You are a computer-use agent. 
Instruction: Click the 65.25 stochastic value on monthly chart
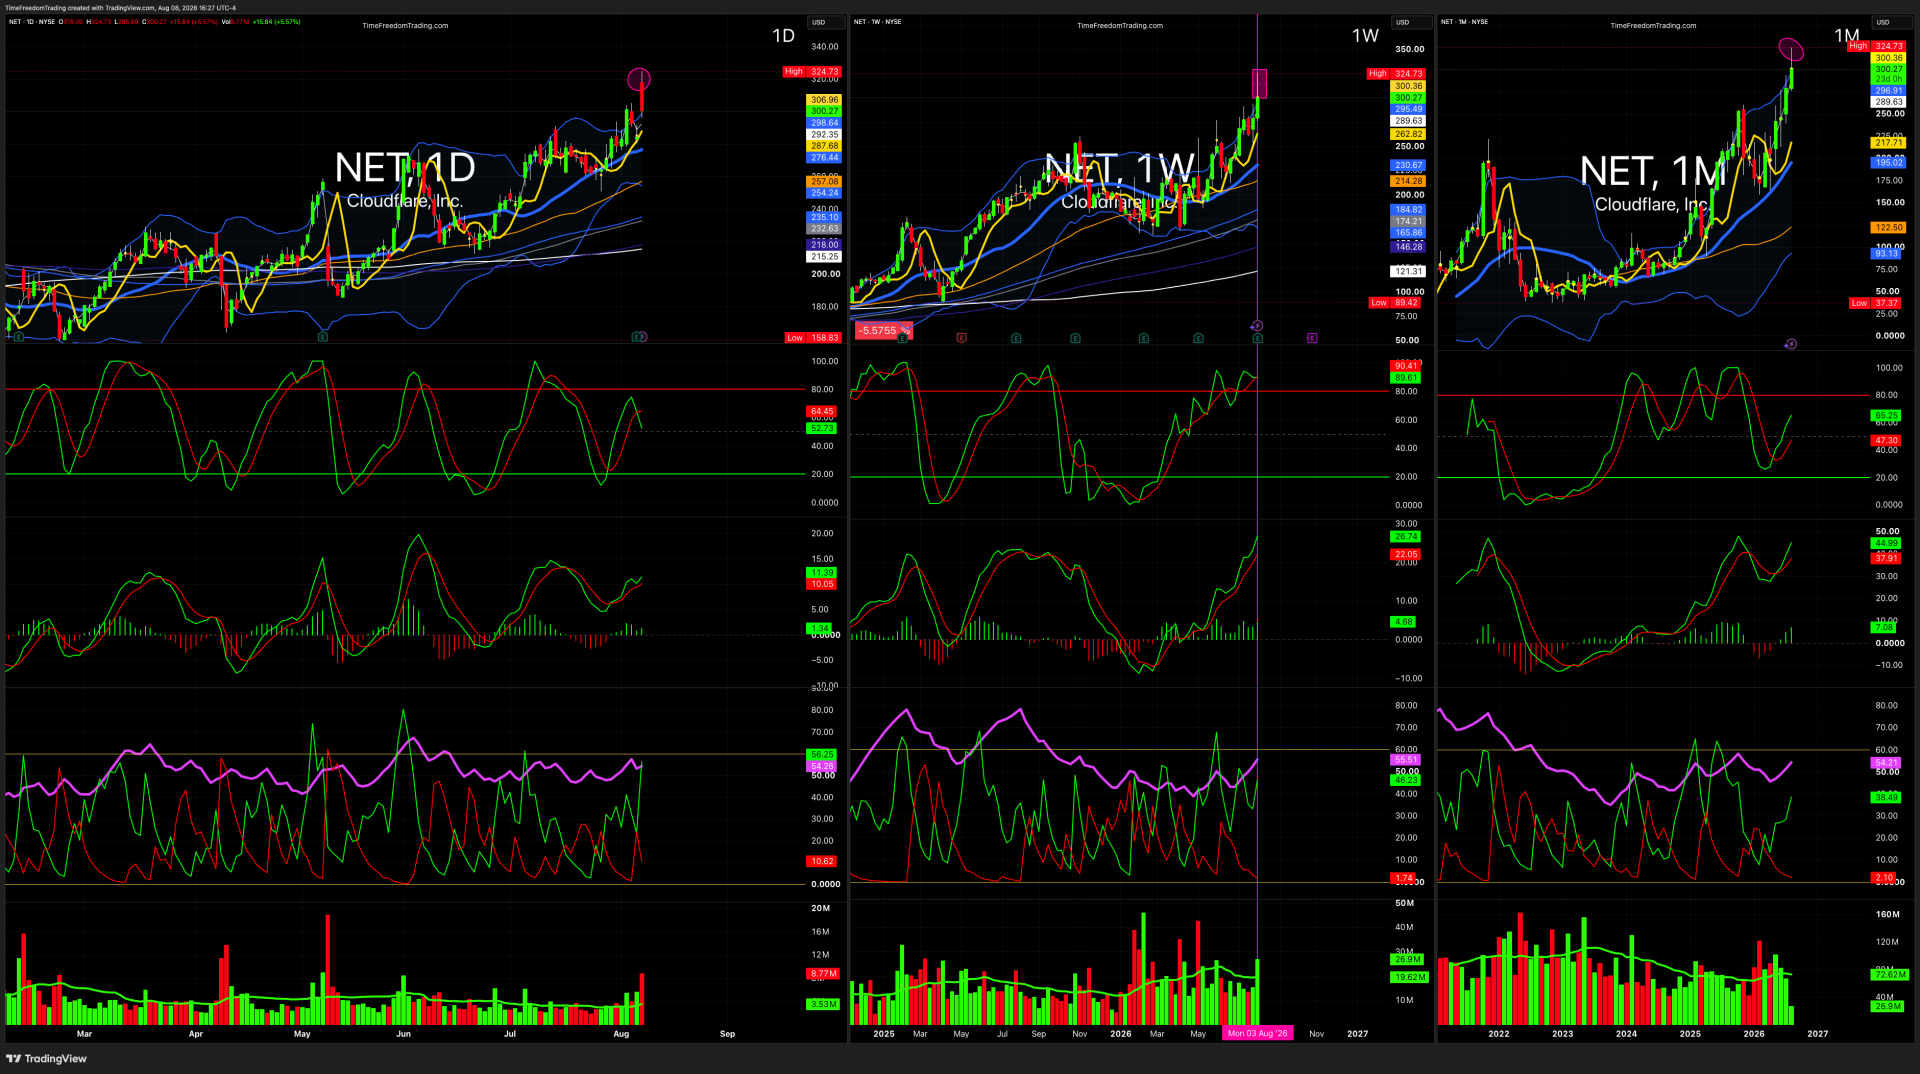pyautogui.click(x=1886, y=416)
